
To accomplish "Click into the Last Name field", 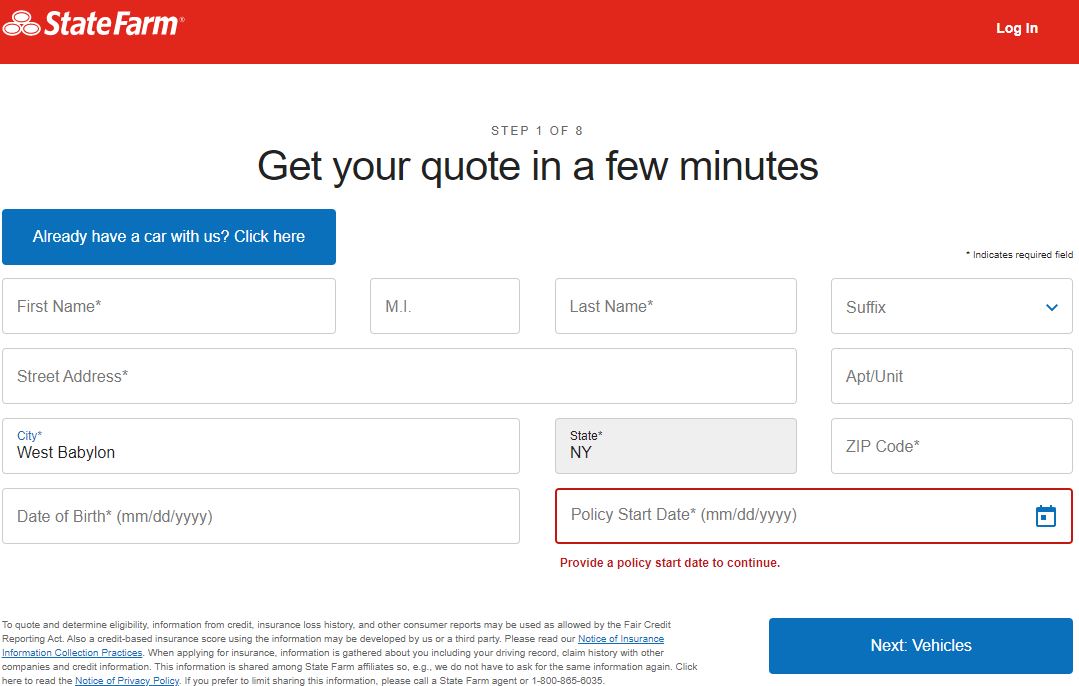I will 675,306.
